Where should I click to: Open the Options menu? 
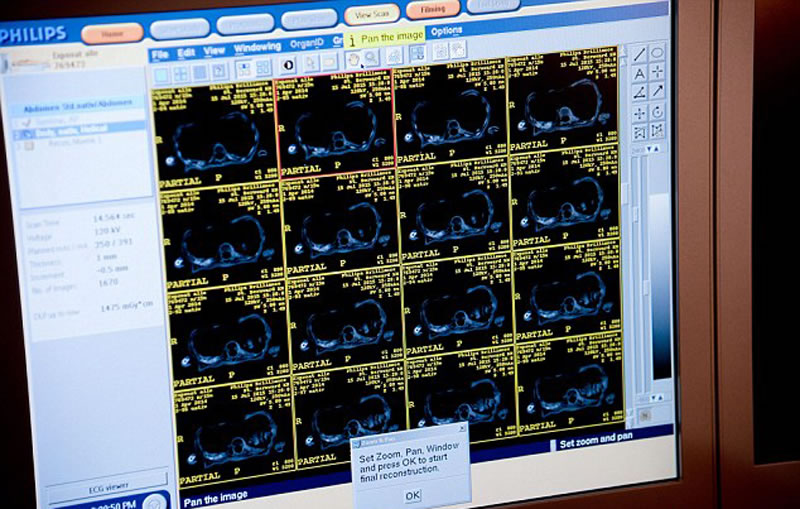point(446,31)
